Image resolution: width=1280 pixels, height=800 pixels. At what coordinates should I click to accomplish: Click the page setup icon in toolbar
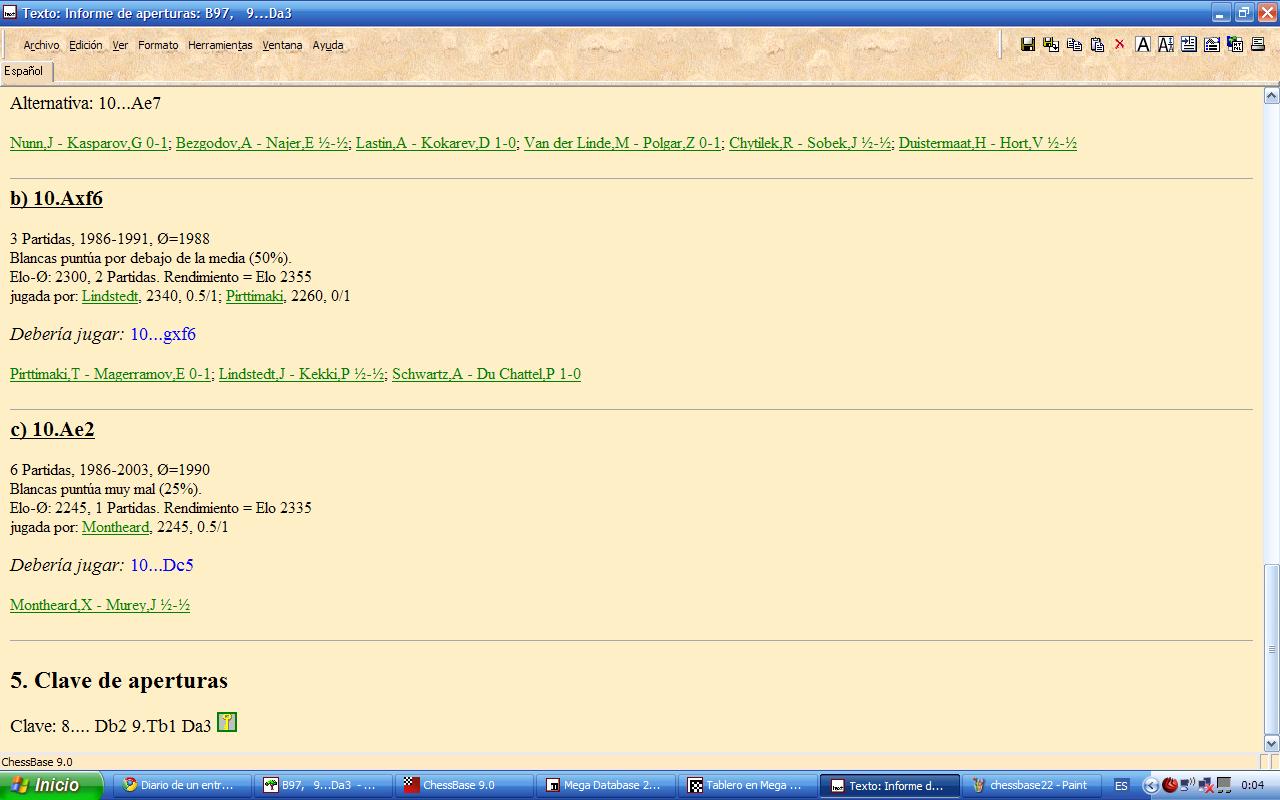click(x=1211, y=44)
